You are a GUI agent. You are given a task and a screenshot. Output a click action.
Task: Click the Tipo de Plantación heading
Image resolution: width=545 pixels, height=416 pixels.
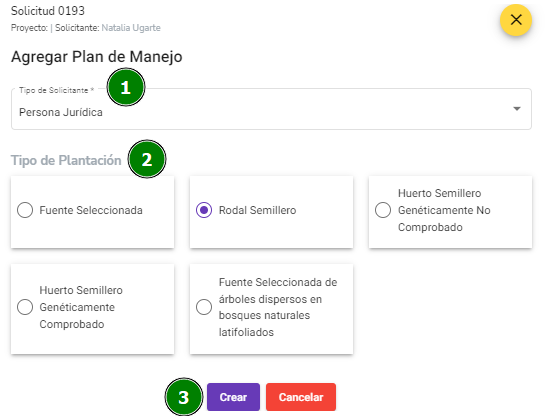point(66,160)
